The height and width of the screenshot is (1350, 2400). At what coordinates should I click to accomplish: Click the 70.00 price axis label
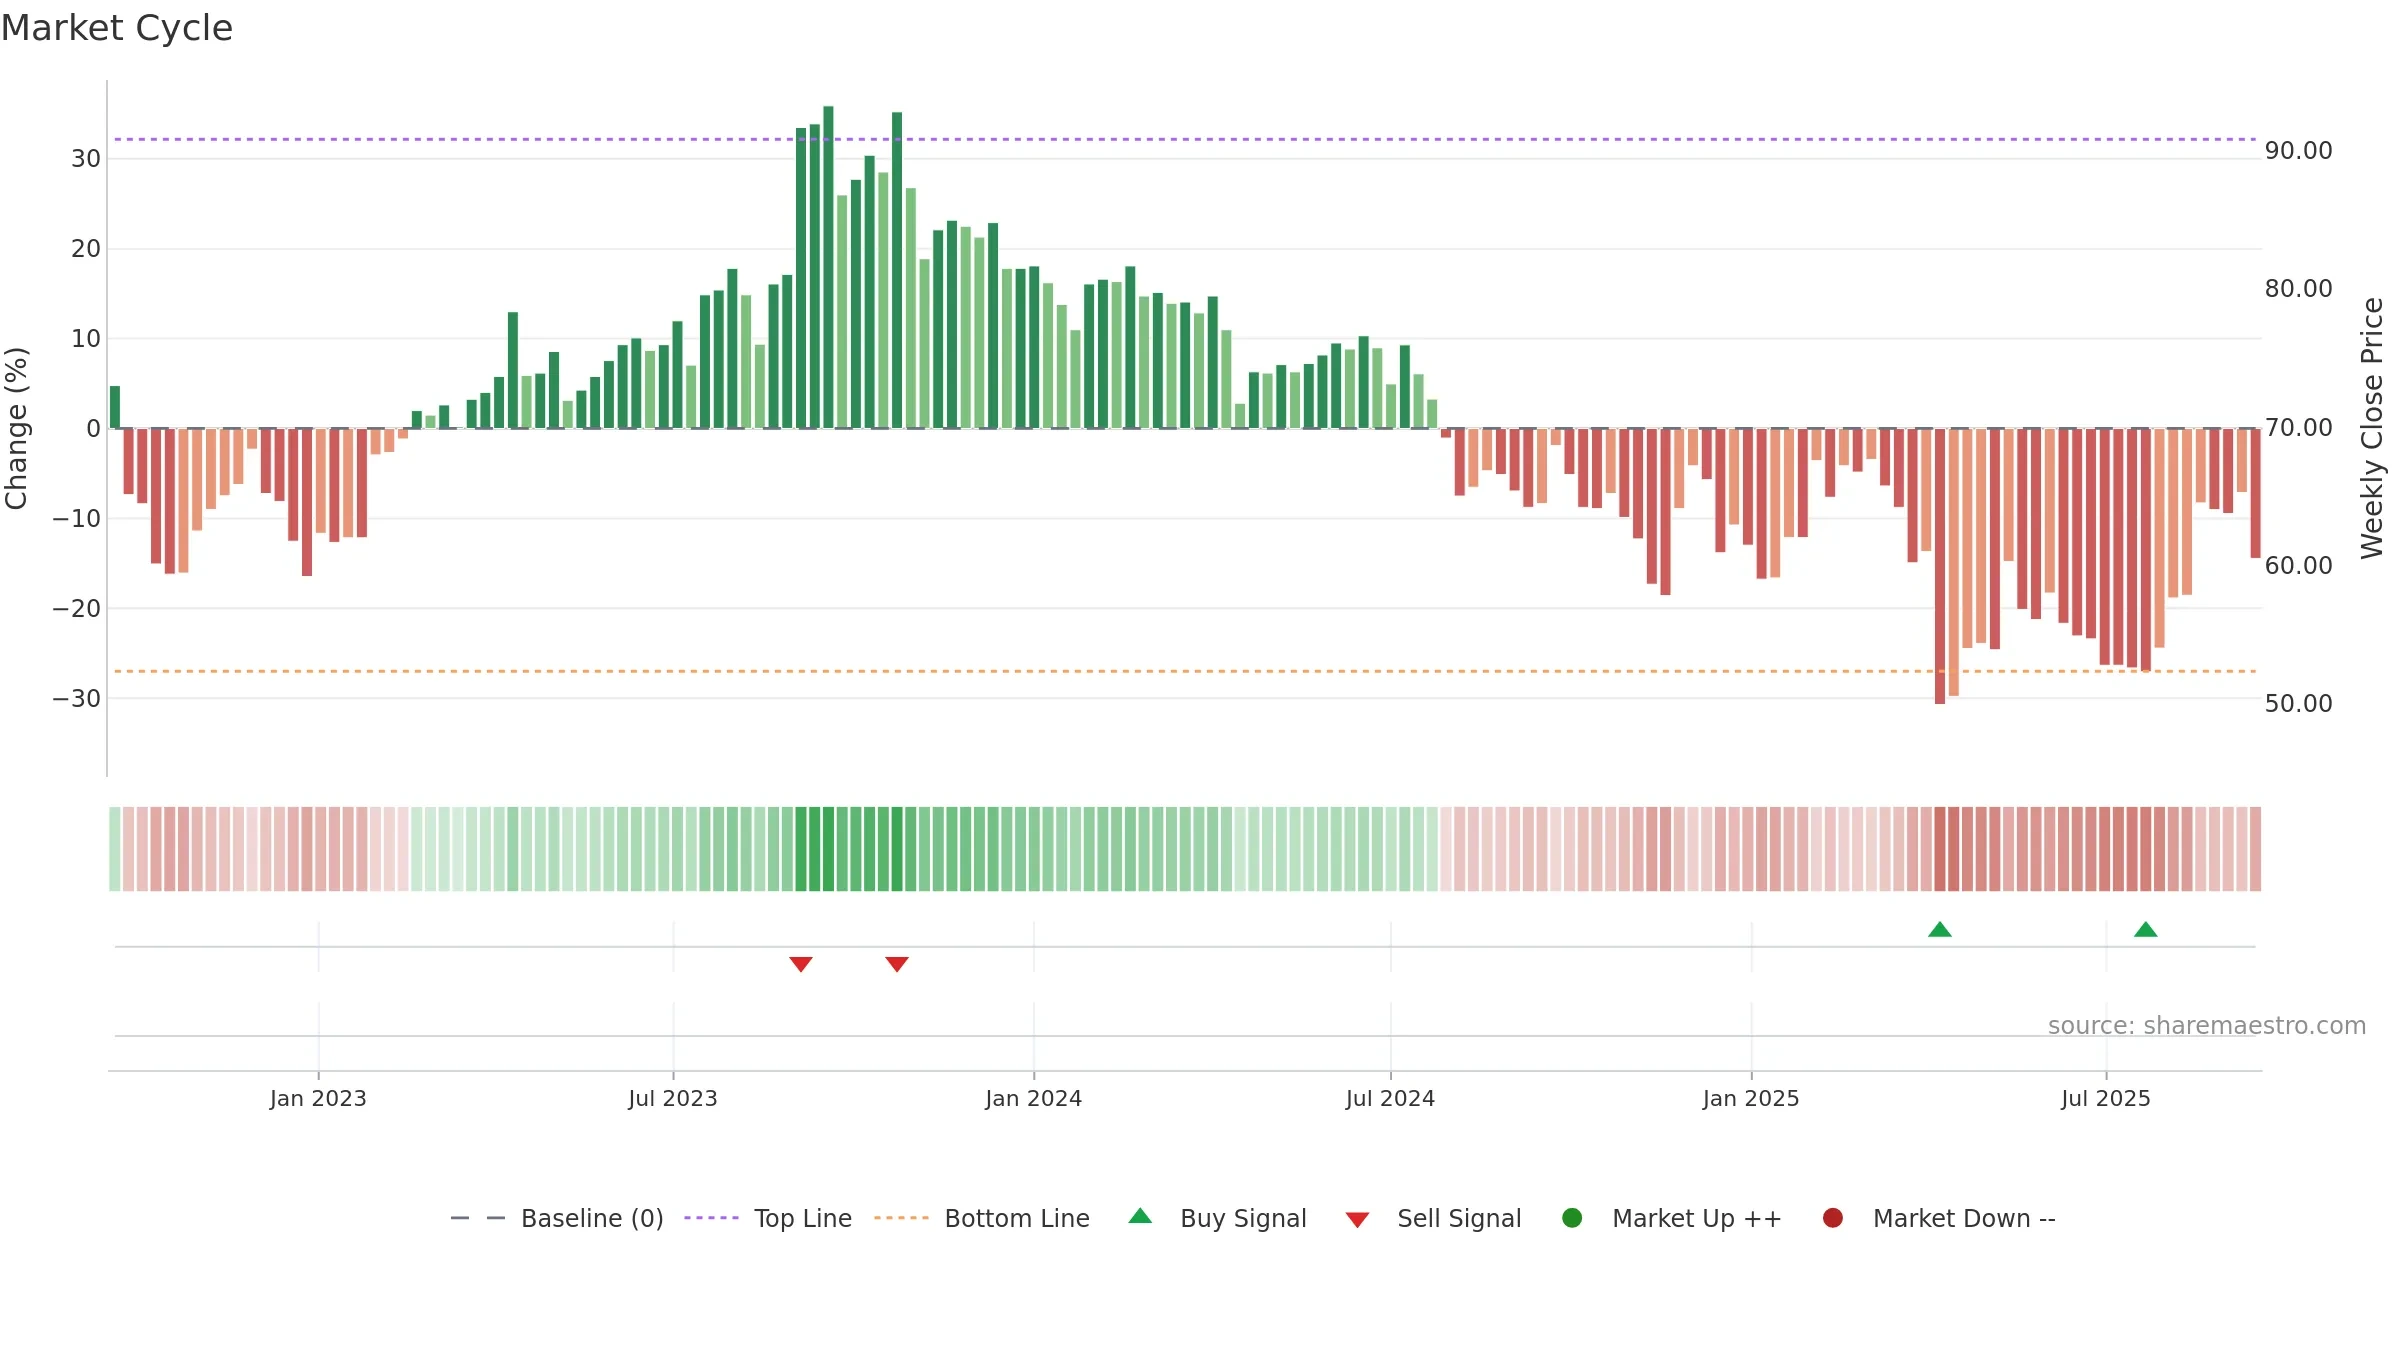[2298, 427]
